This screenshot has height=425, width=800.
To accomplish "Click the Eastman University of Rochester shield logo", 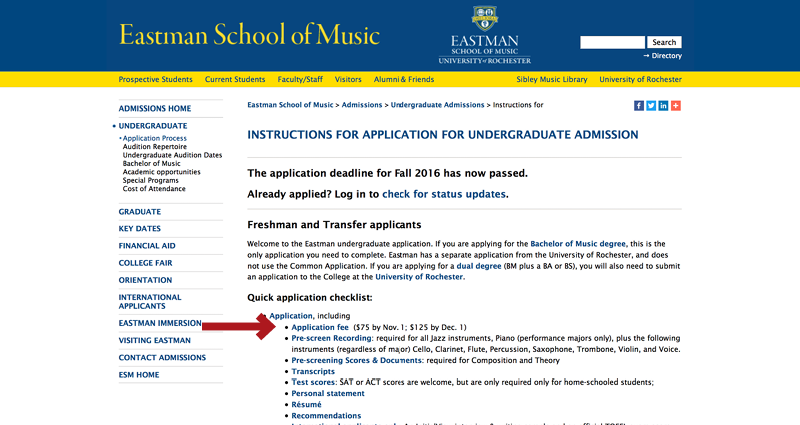I will [x=485, y=35].
